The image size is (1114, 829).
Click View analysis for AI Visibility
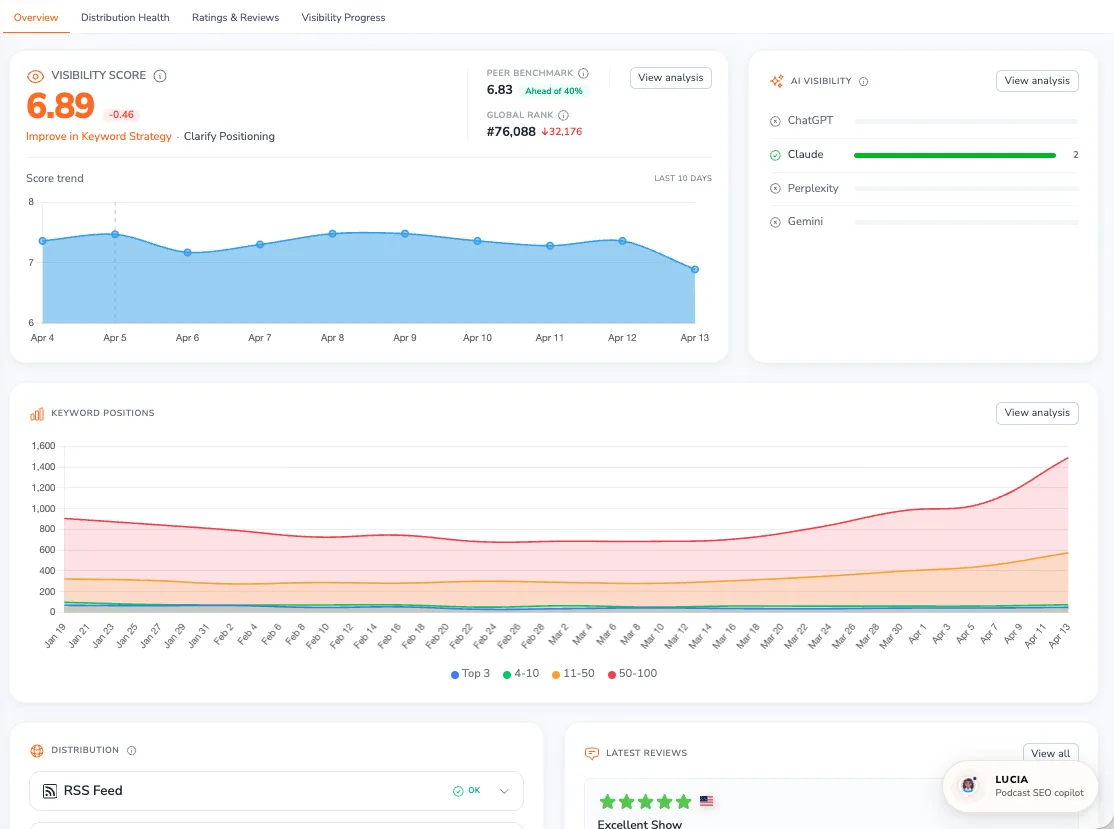click(1037, 81)
